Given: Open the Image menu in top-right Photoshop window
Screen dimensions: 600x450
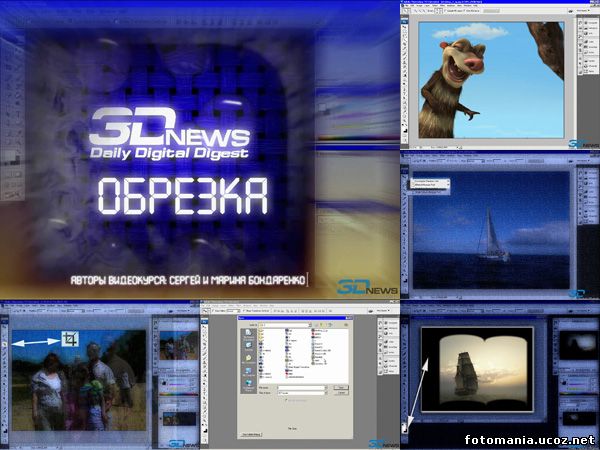Looking at the screenshot, I should (419, 5).
